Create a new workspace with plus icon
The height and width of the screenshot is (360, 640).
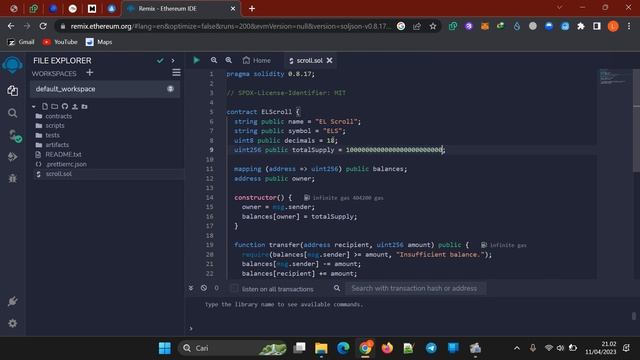(x=90, y=73)
